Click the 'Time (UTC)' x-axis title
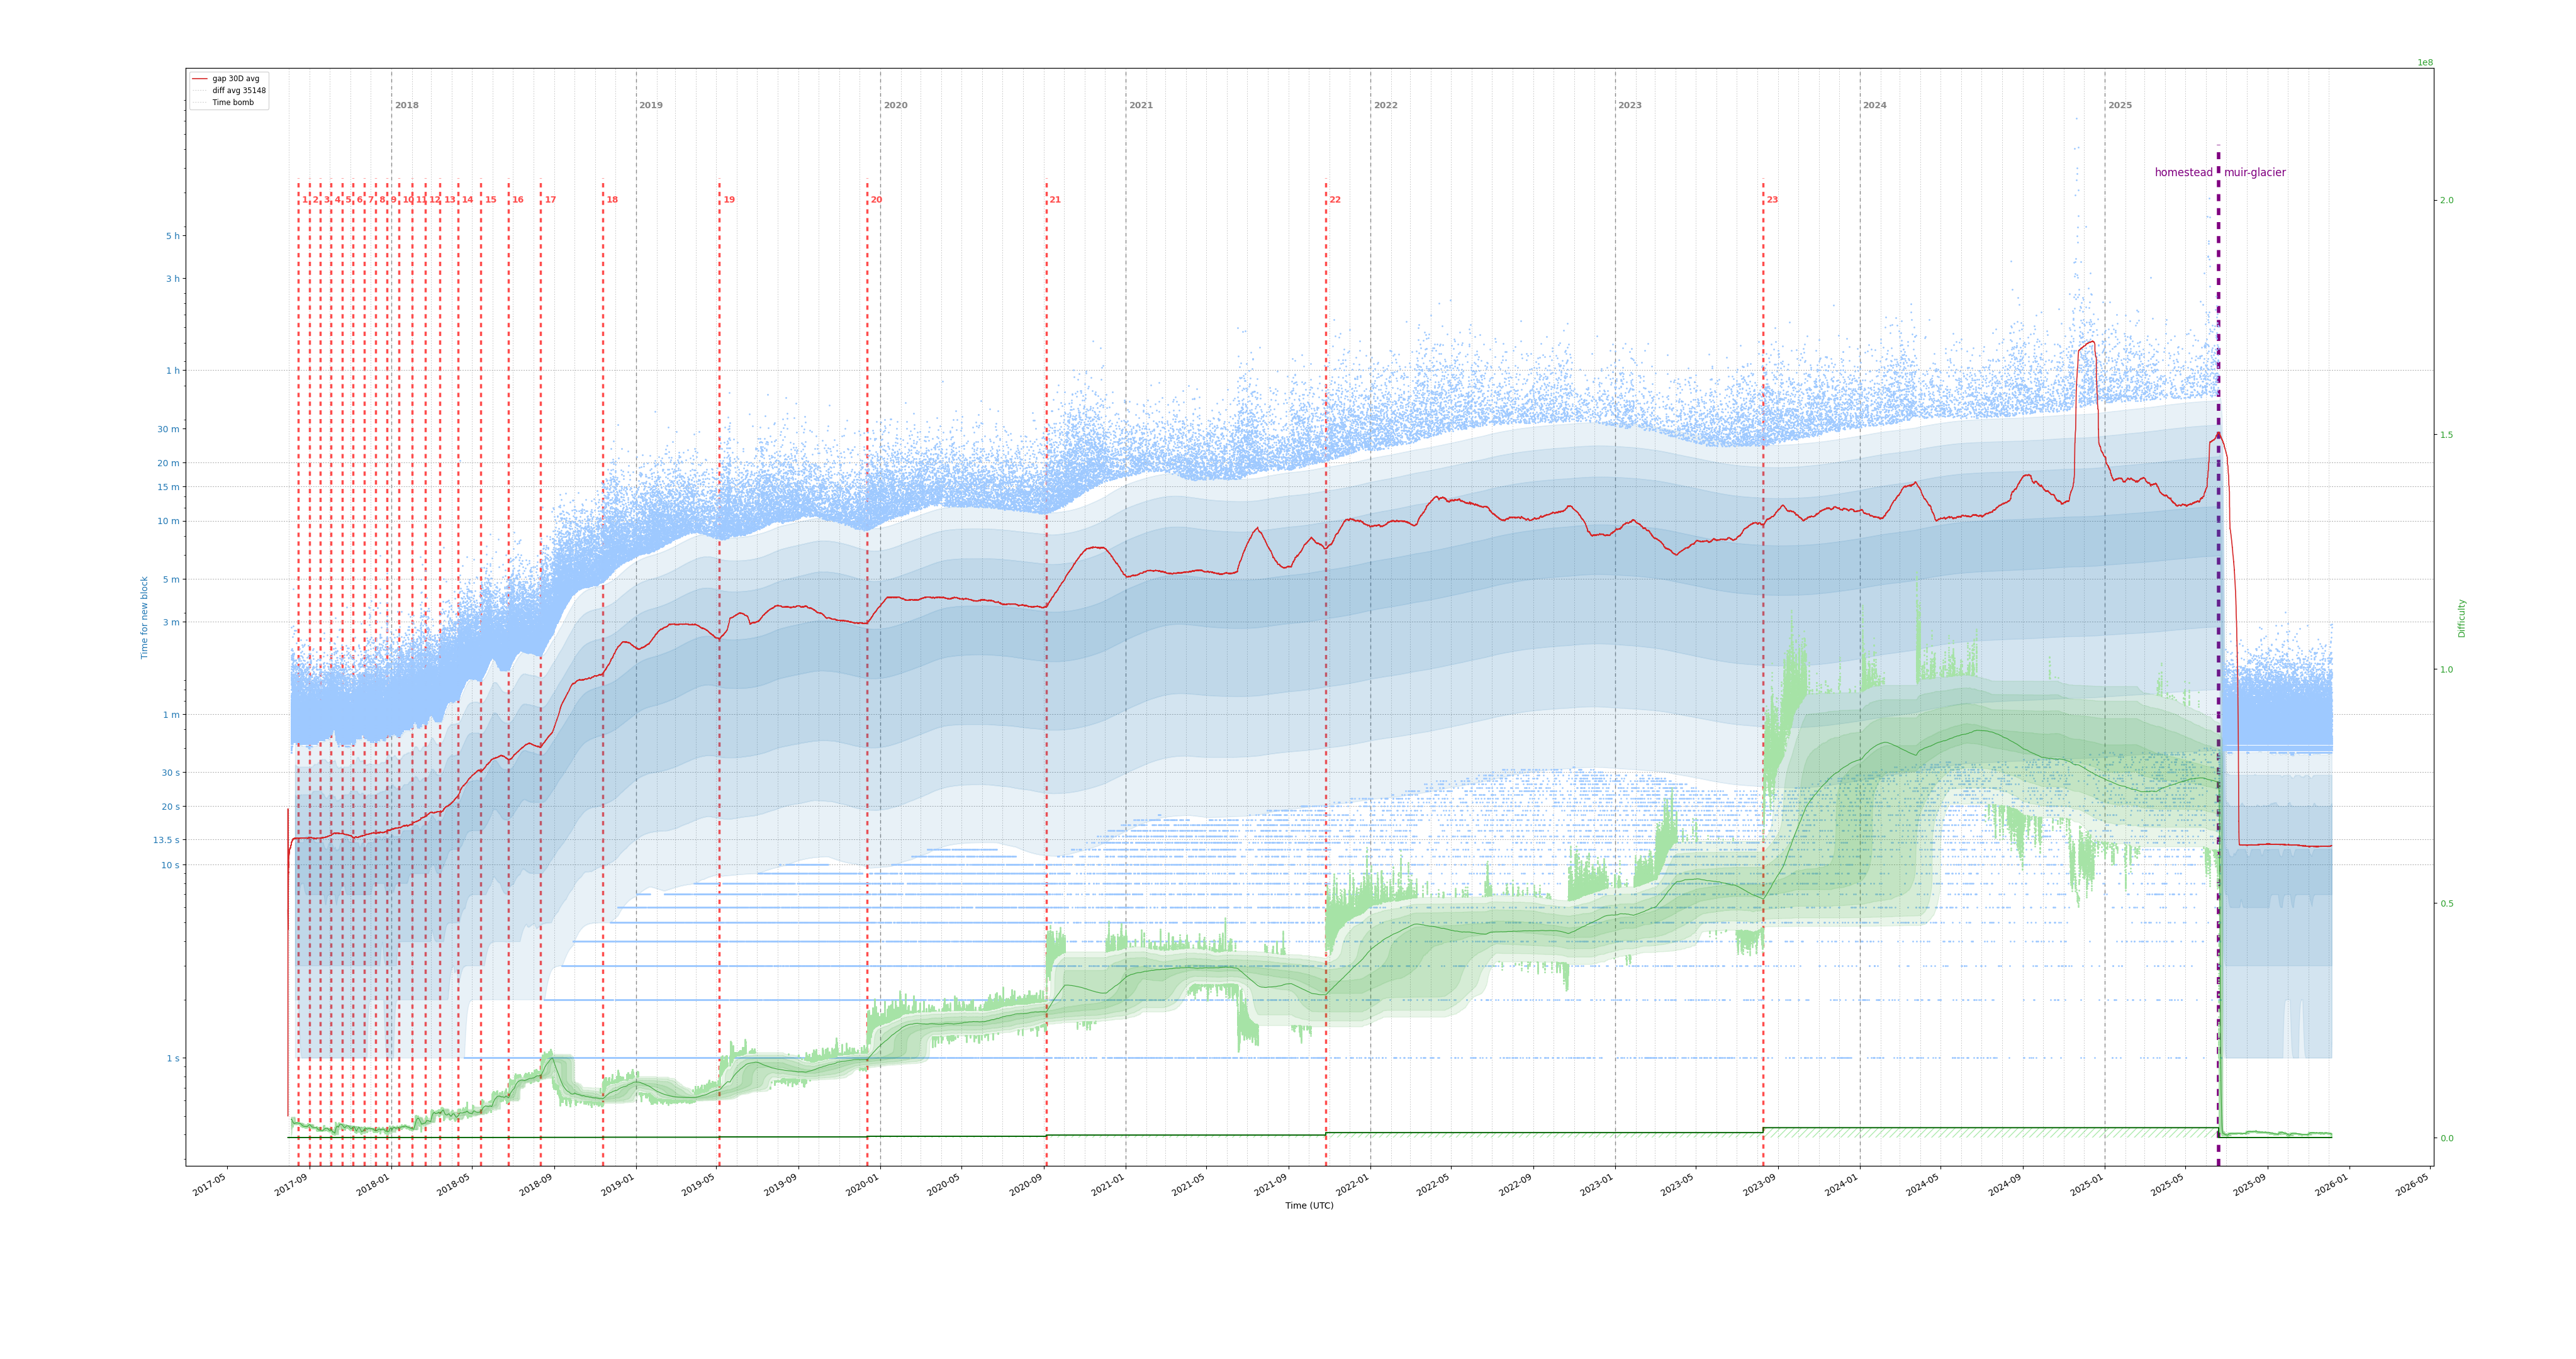Viewport: 2576px width, 1359px height. (x=1309, y=1206)
